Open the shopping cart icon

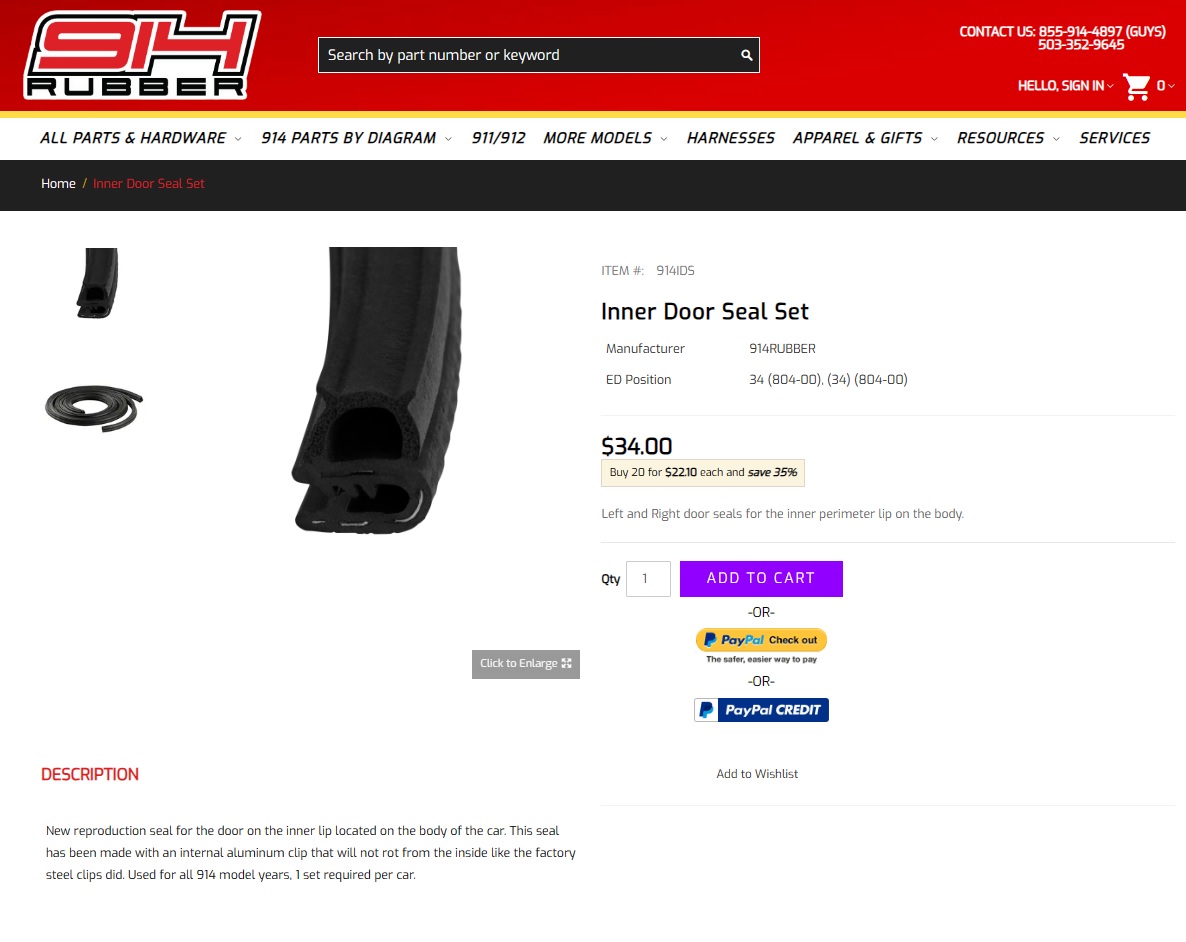click(1136, 86)
